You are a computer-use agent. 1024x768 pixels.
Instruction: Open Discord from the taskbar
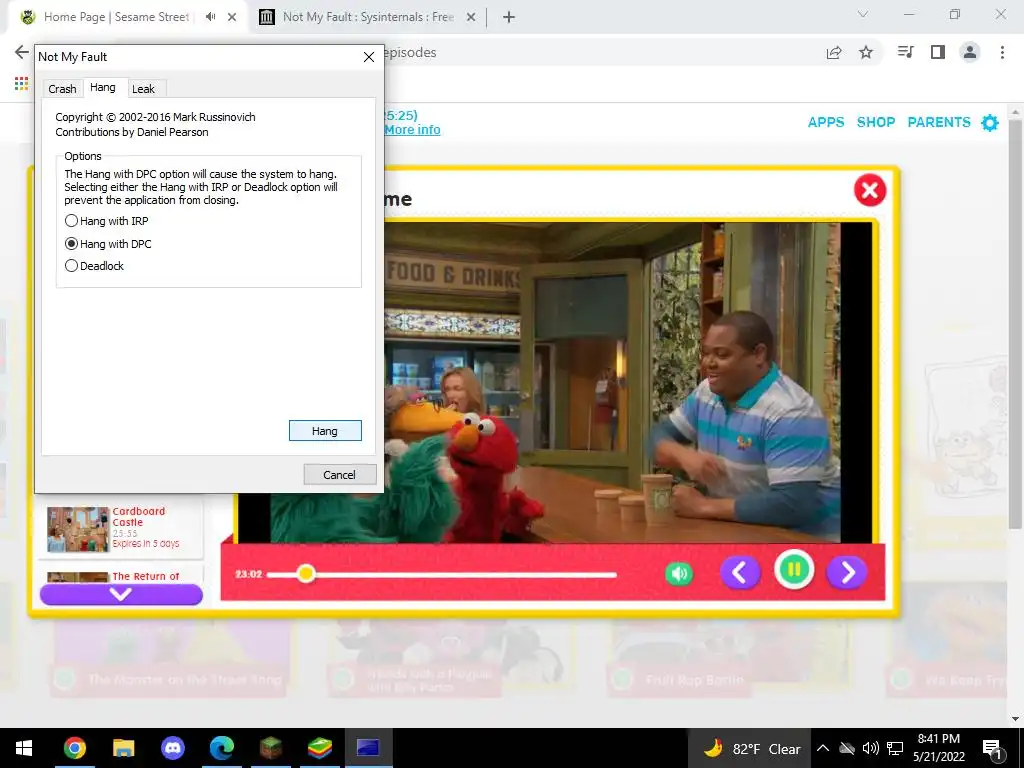click(172, 748)
